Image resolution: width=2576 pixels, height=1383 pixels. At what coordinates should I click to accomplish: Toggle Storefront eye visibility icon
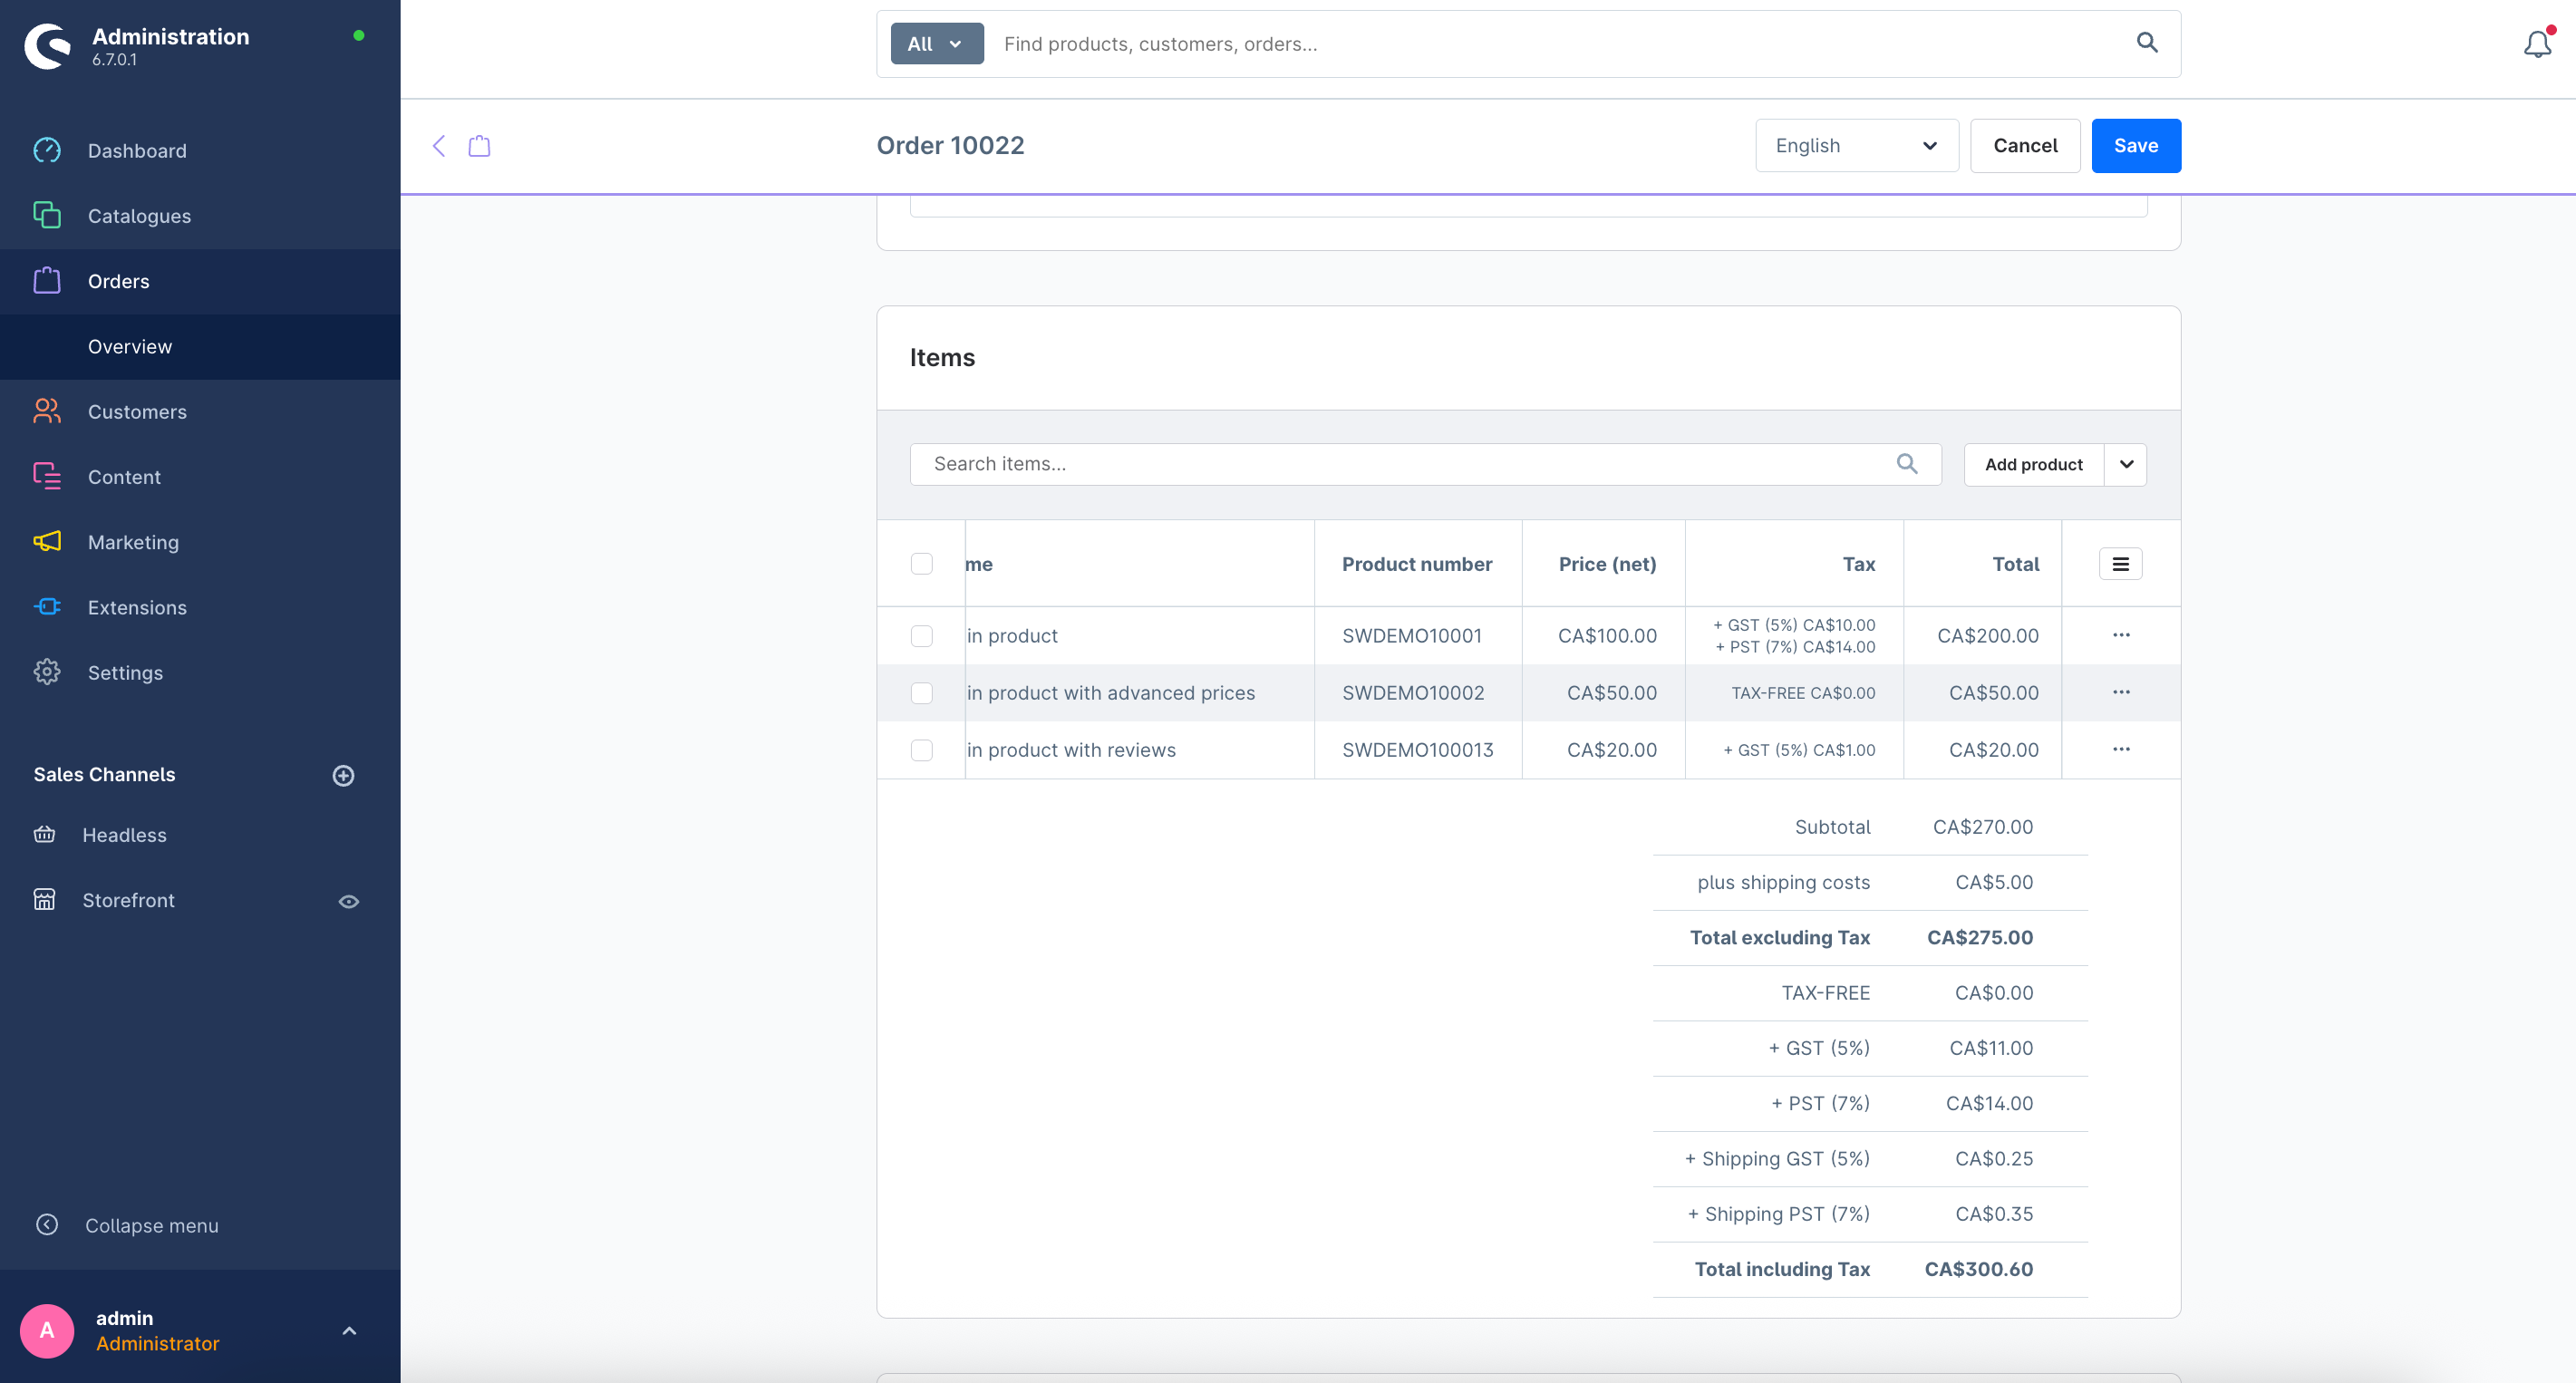point(348,901)
